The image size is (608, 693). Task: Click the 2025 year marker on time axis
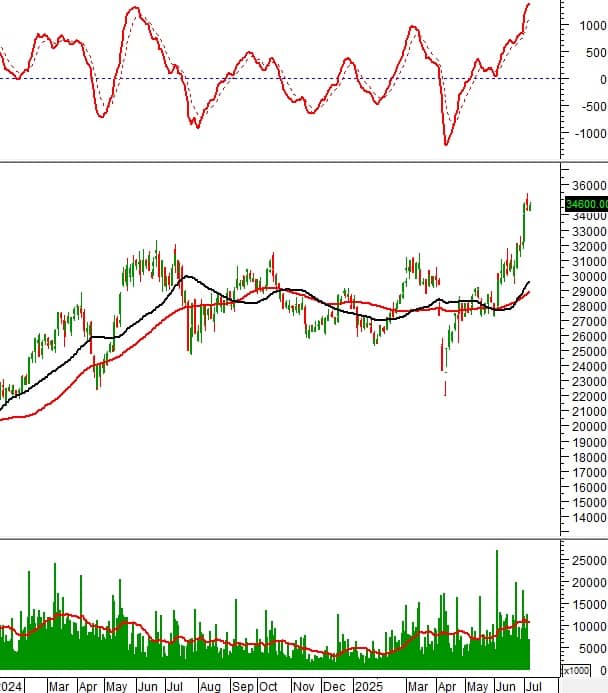(x=369, y=686)
